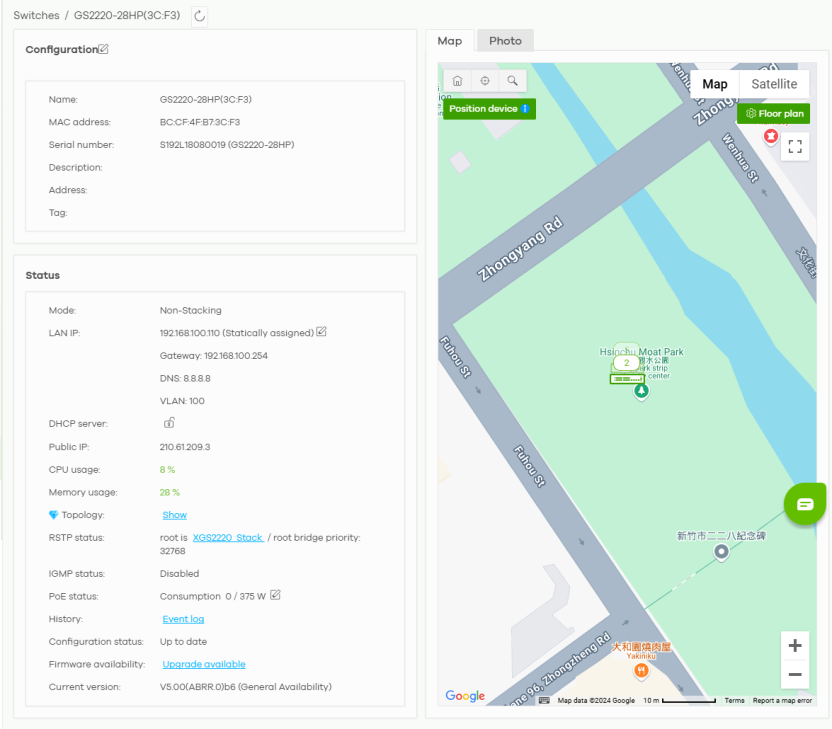Click the home icon on map toolbar
The image size is (832, 729).
point(457,81)
